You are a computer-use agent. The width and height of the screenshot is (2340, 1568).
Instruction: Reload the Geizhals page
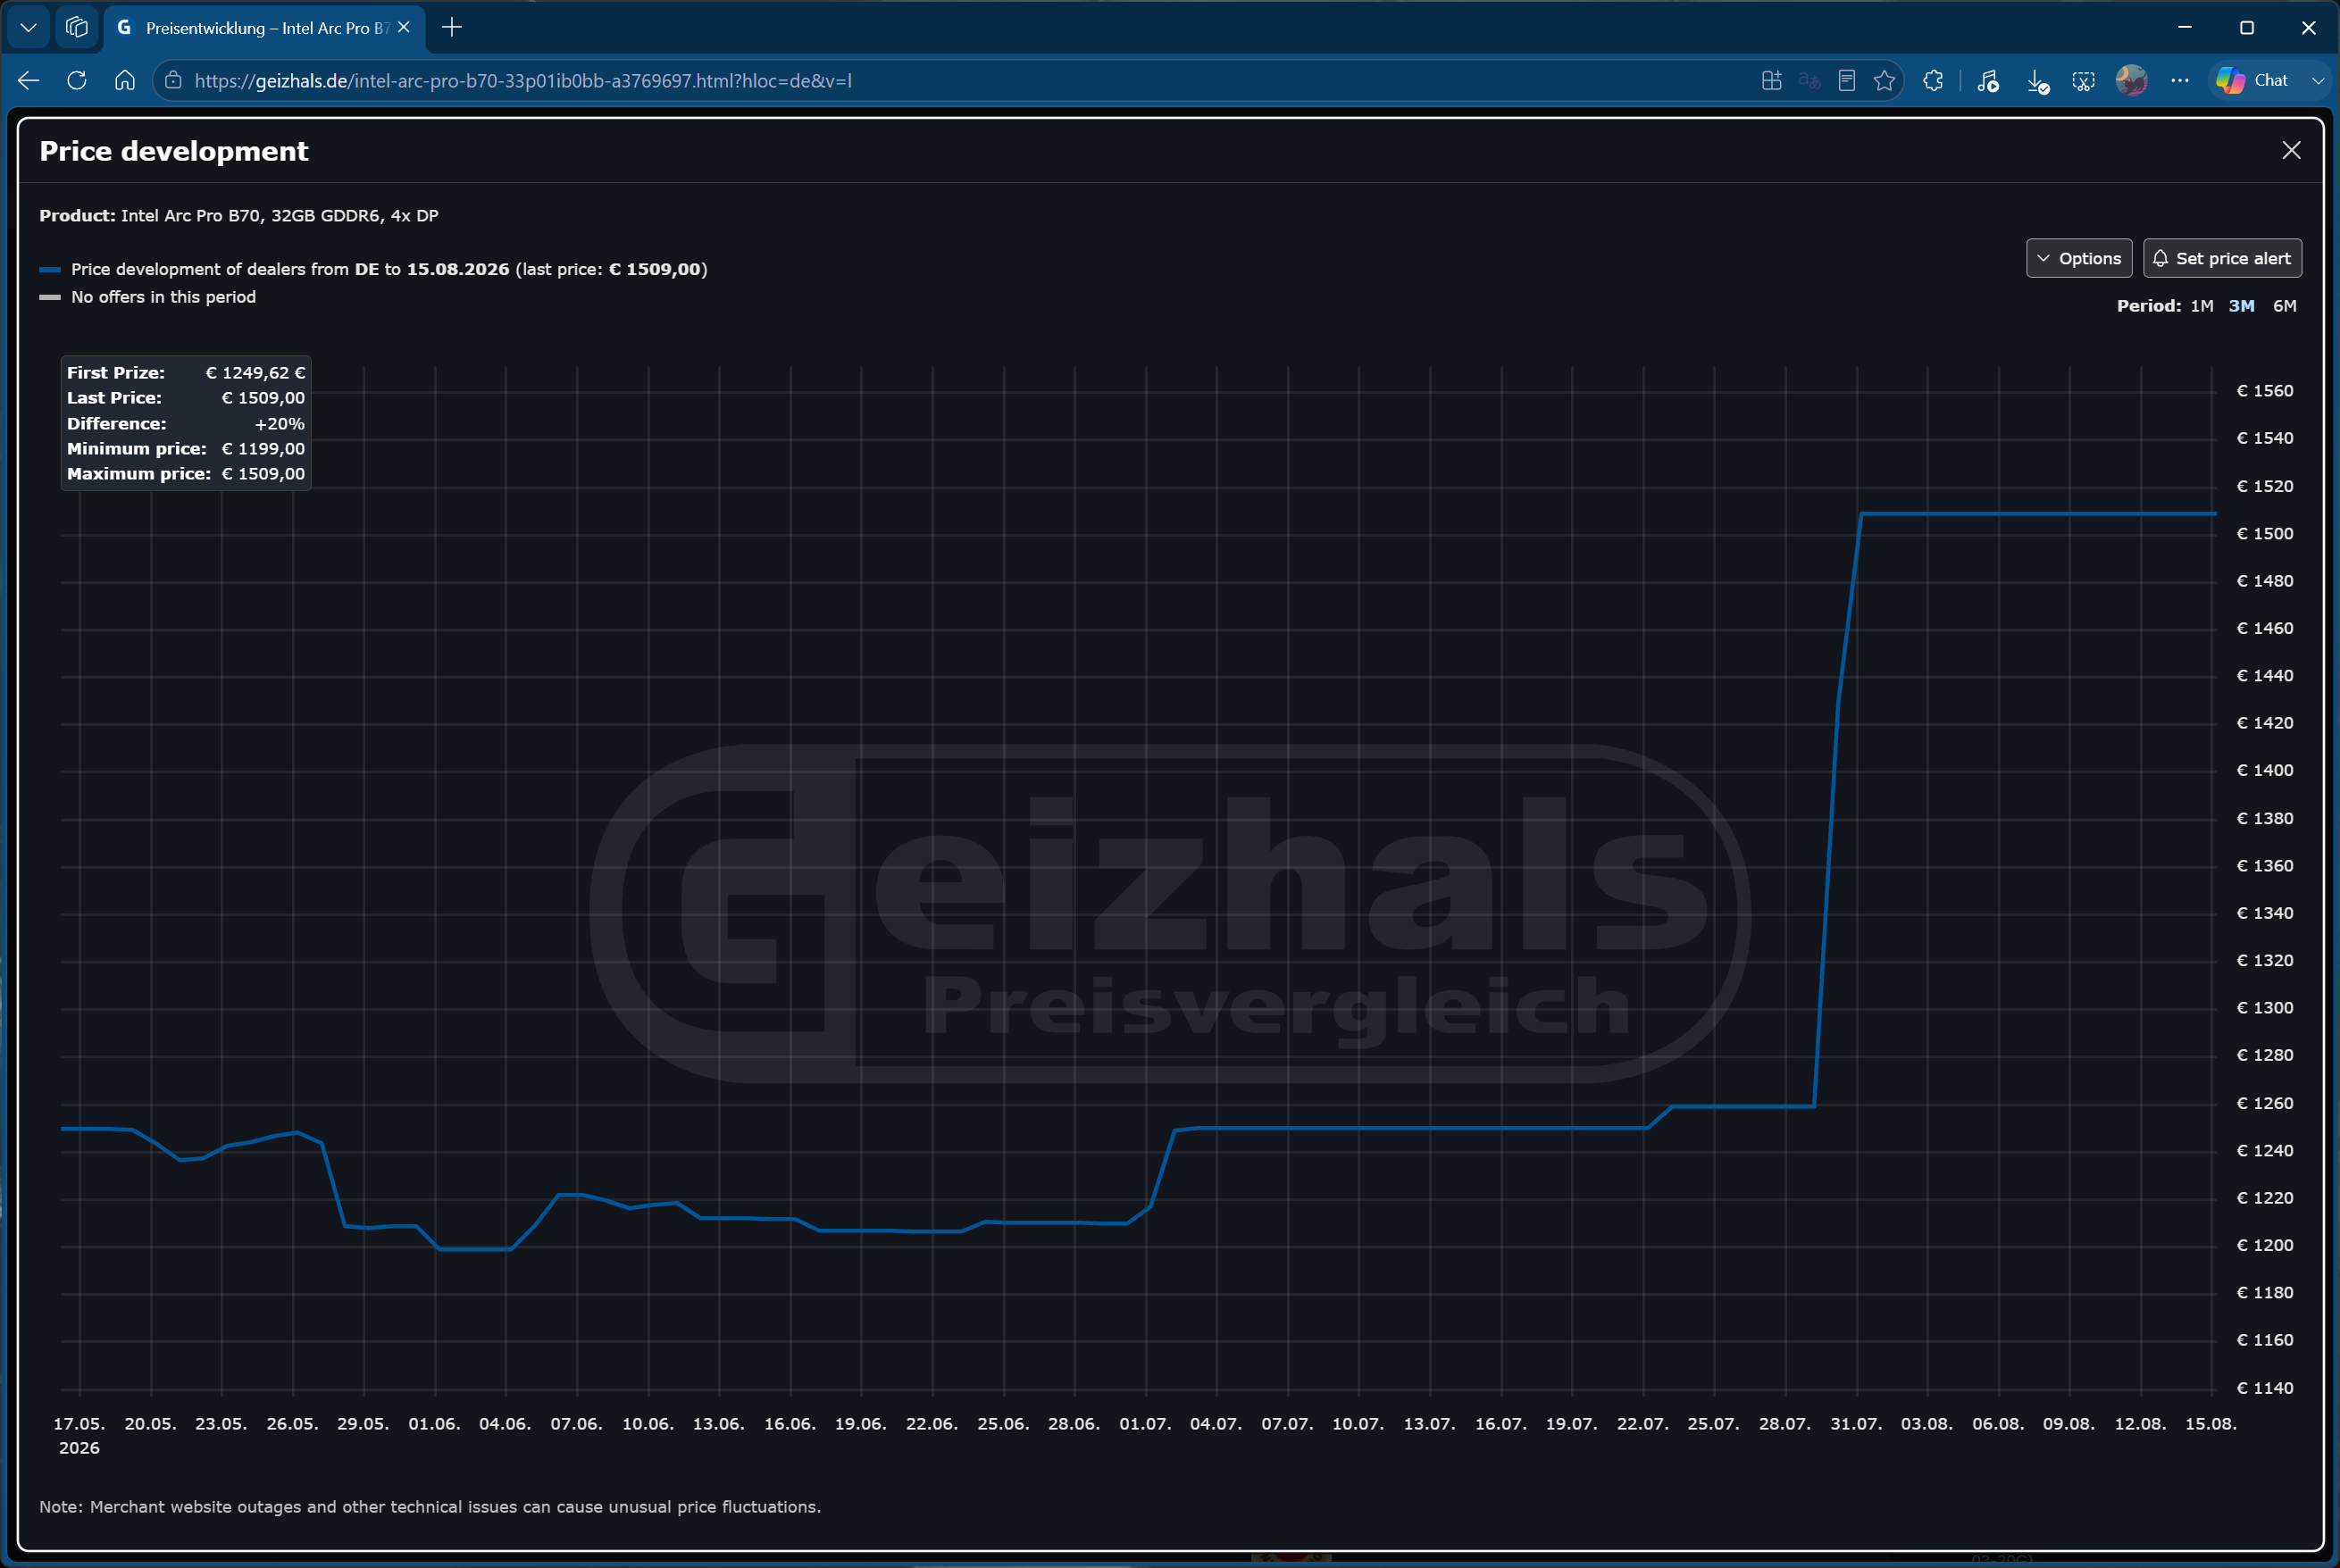coord(77,81)
